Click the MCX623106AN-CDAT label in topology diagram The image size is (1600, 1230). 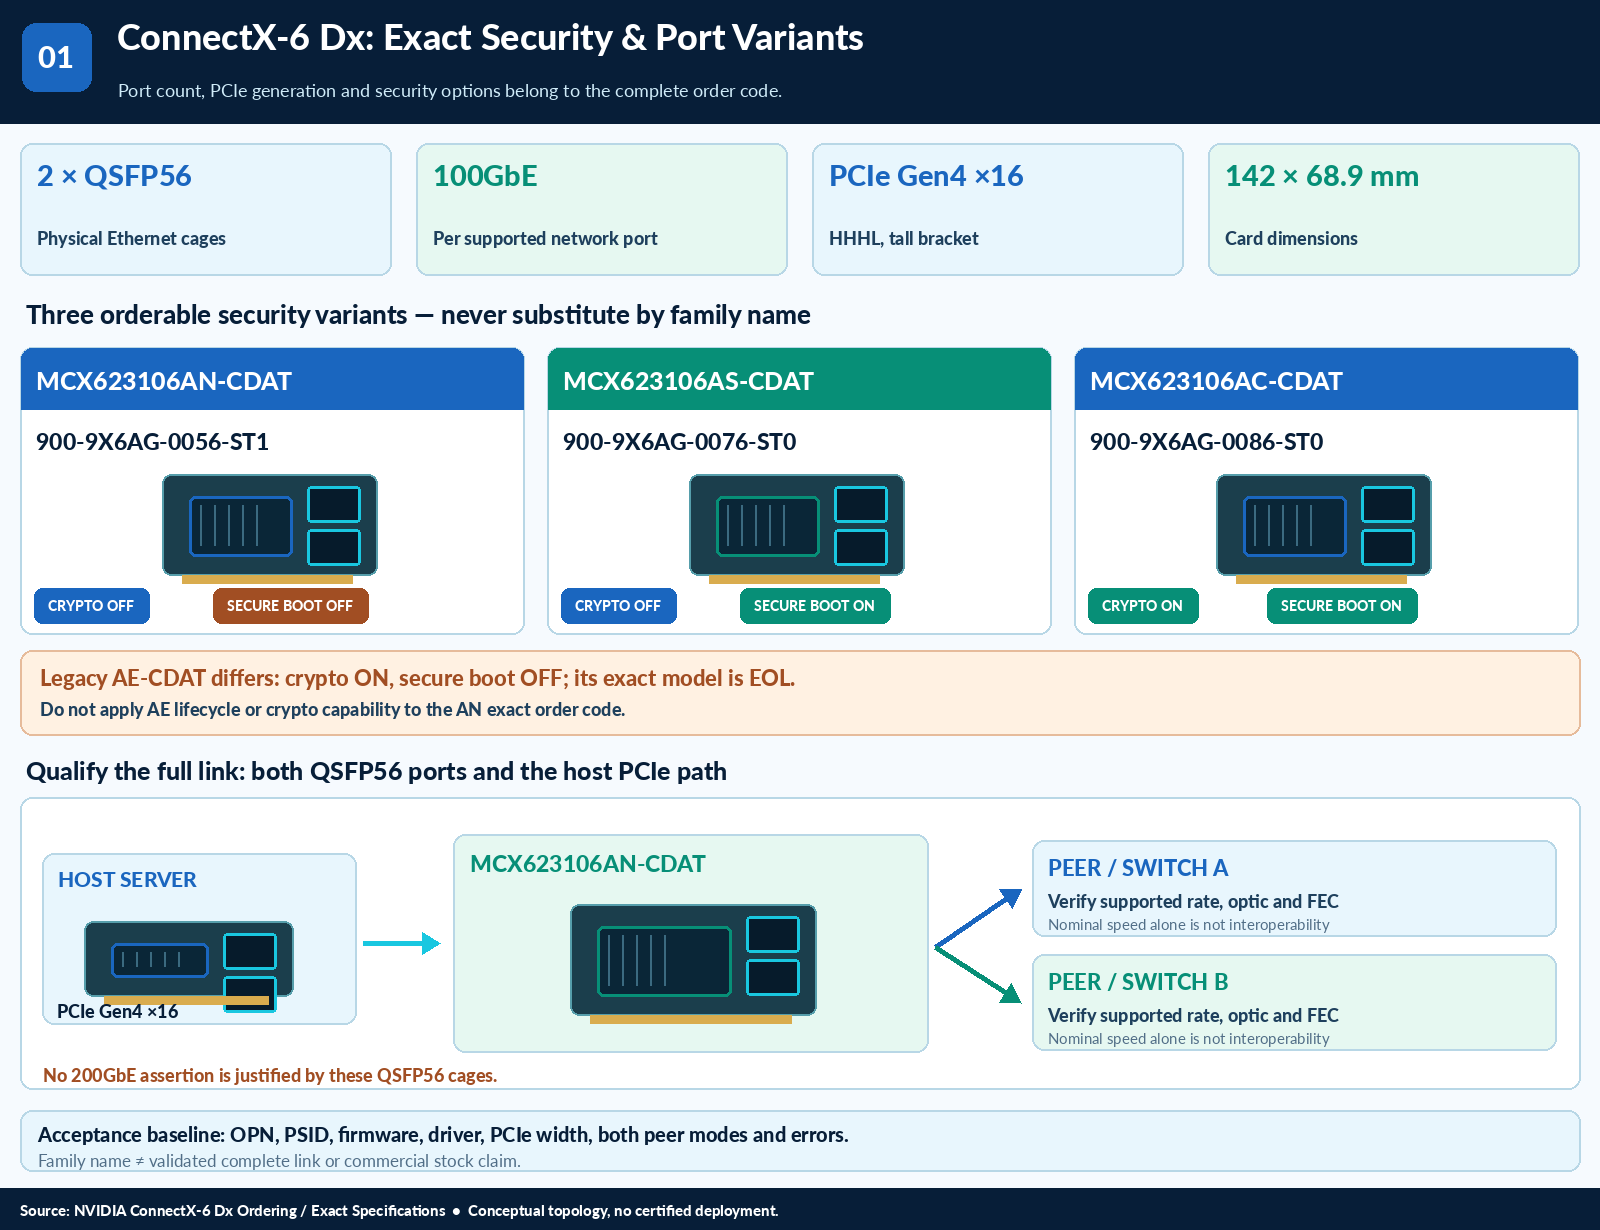tap(588, 864)
